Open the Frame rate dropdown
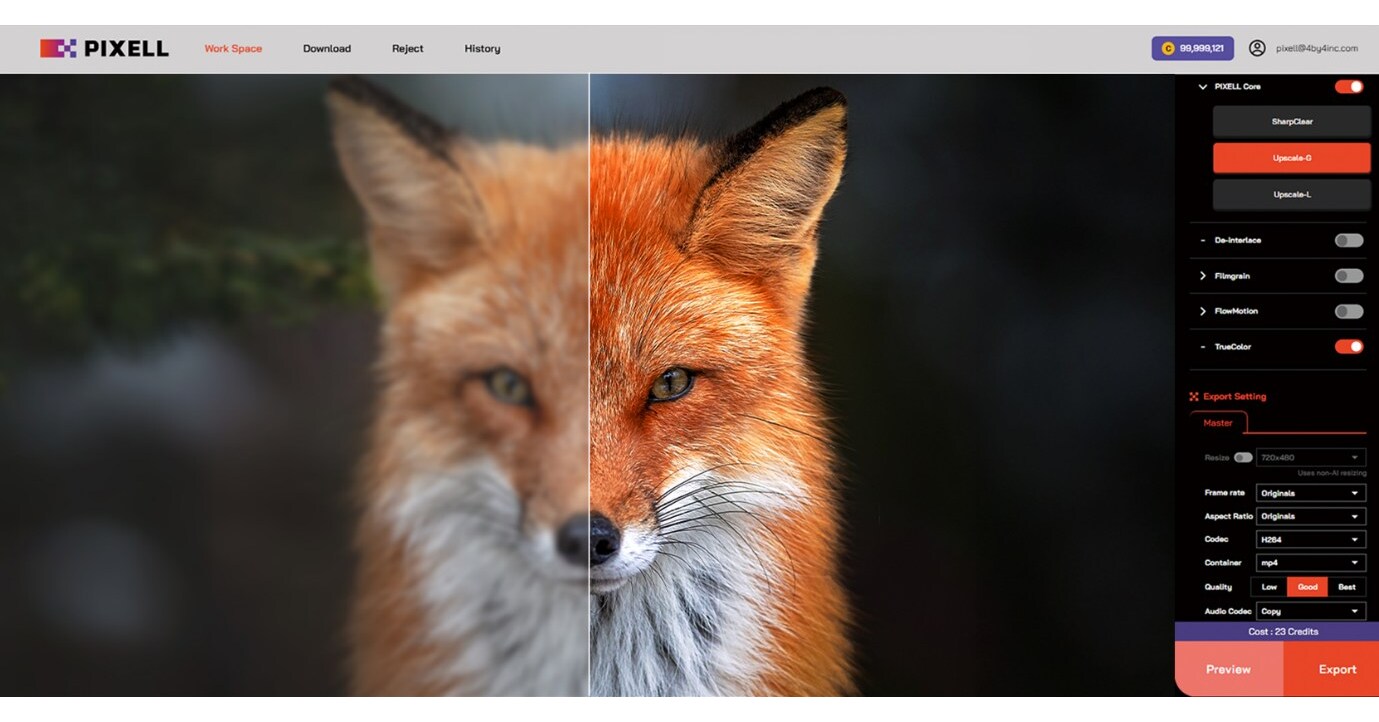The image size is (1379, 722). pos(1310,493)
